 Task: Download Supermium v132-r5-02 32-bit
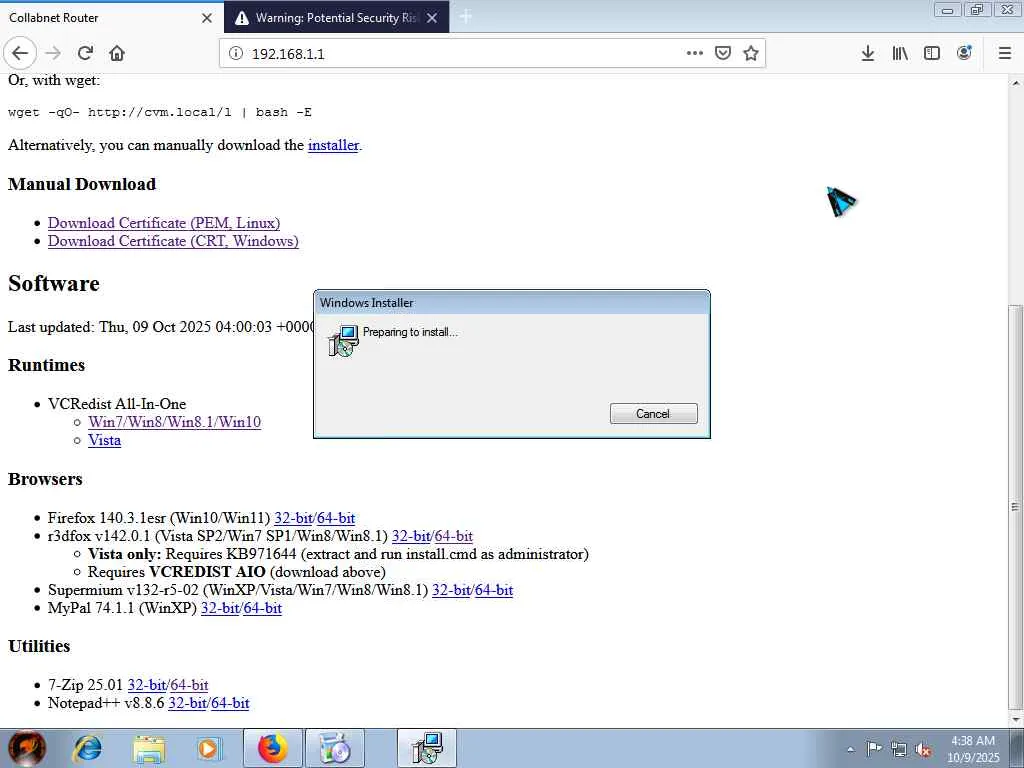tap(451, 590)
